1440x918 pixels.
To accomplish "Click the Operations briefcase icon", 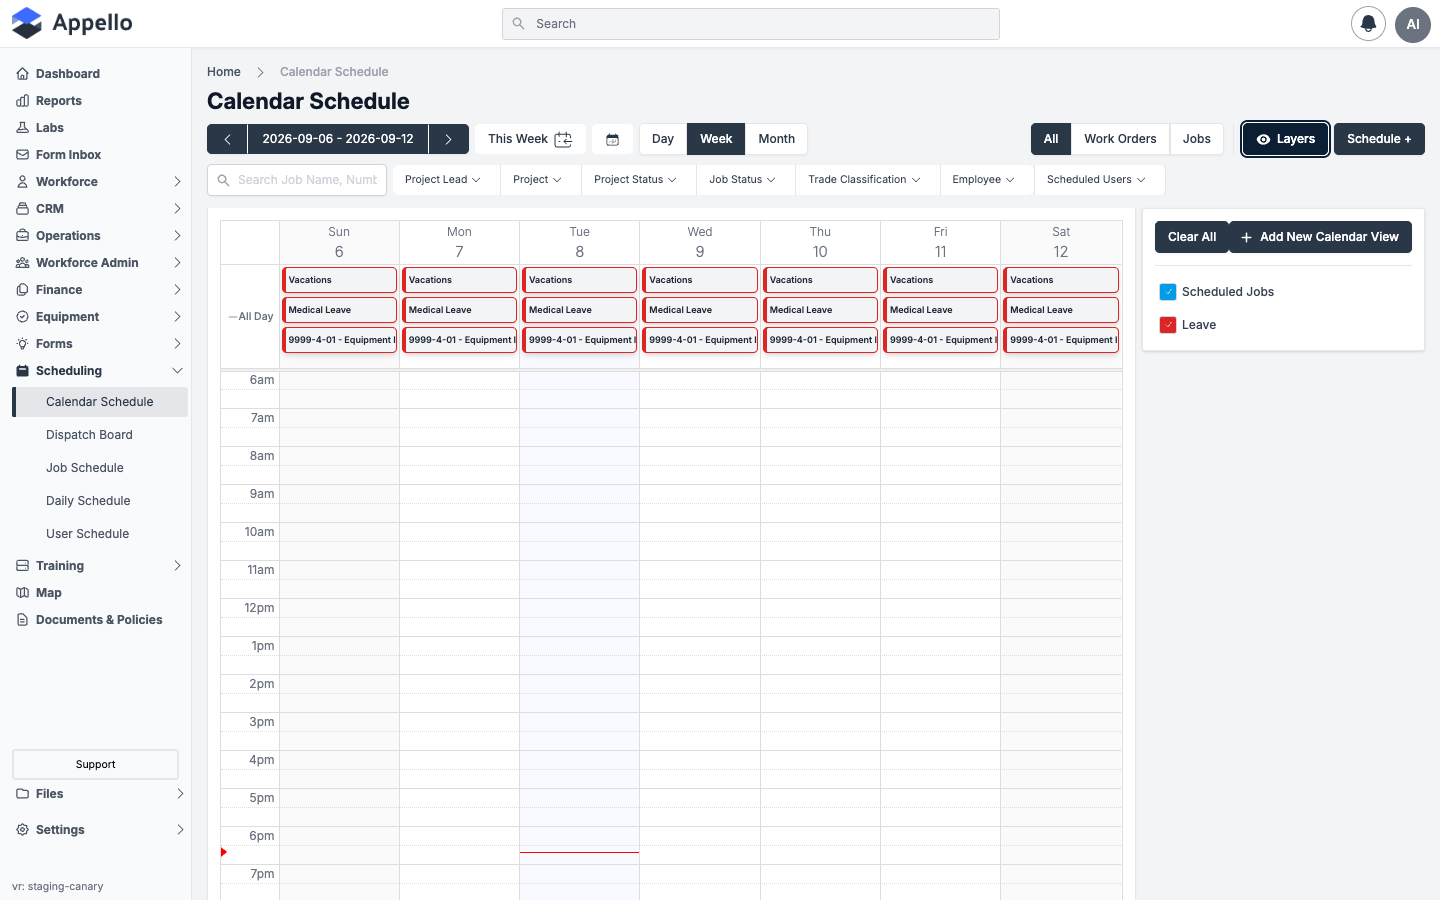I will [22, 236].
